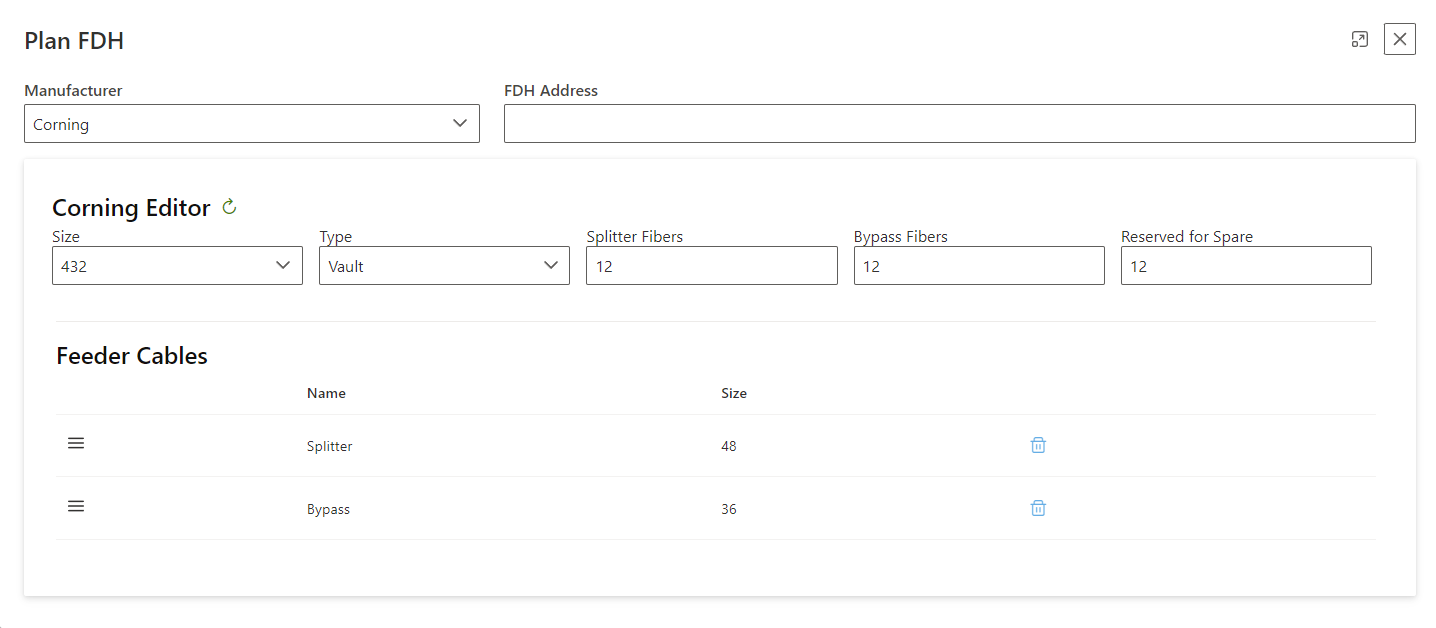Open the Manufacturer dropdown
This screenshot has height=628, width=1436.
pos(252,124)
